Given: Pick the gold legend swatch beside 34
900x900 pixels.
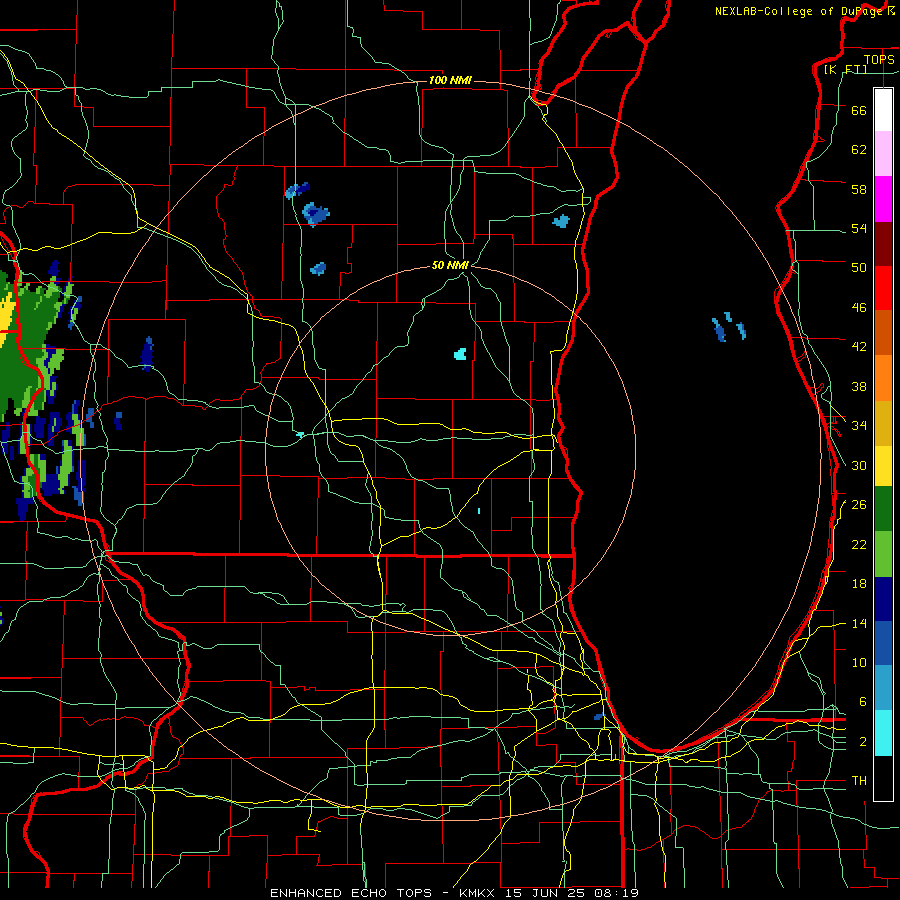Looking at the screenshot, I should (883, 423).
